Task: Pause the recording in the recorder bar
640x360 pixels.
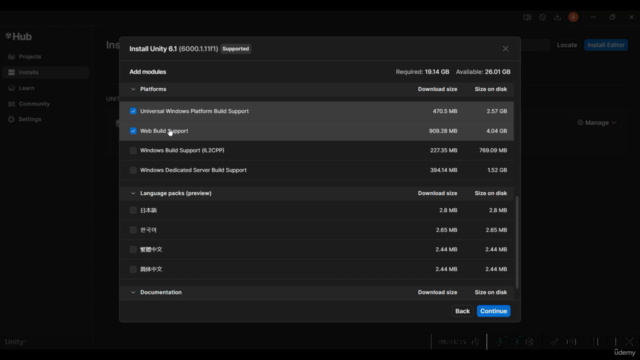Action: (596, 342)
